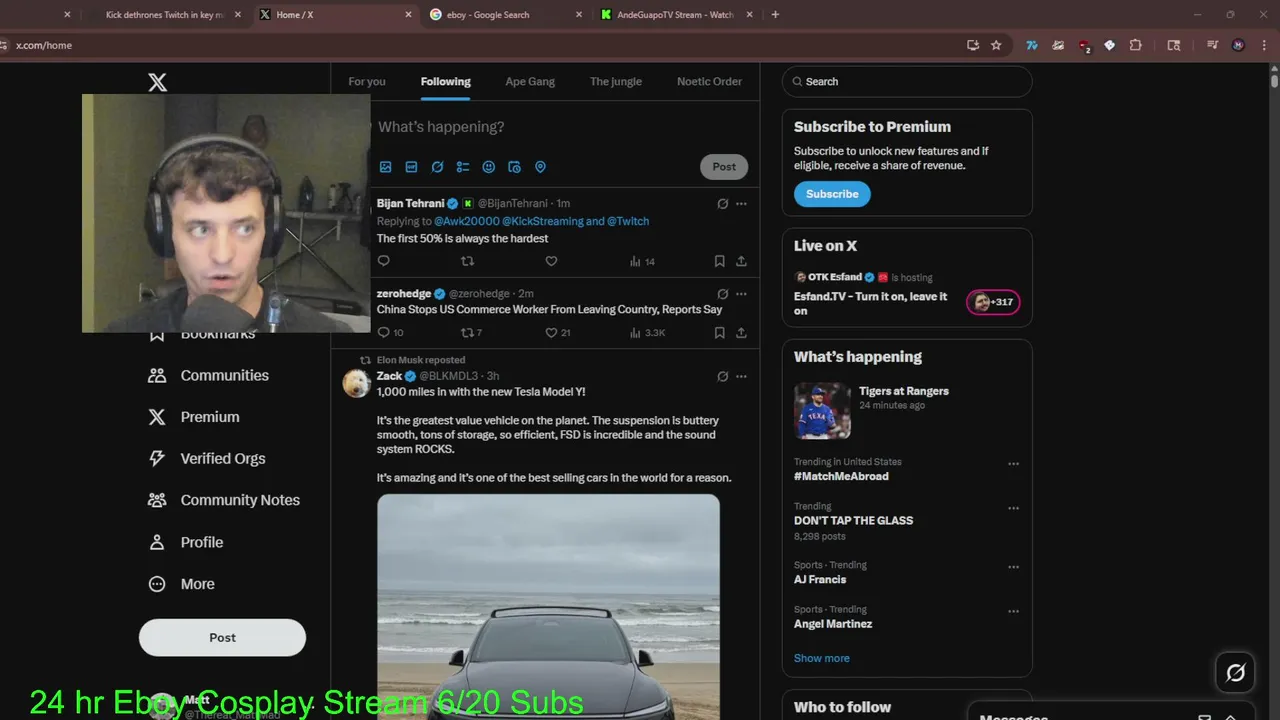The width and height of the screenshot is (1280, 720).
Task: Add a GIF to new post
Action: pos(411,167)
